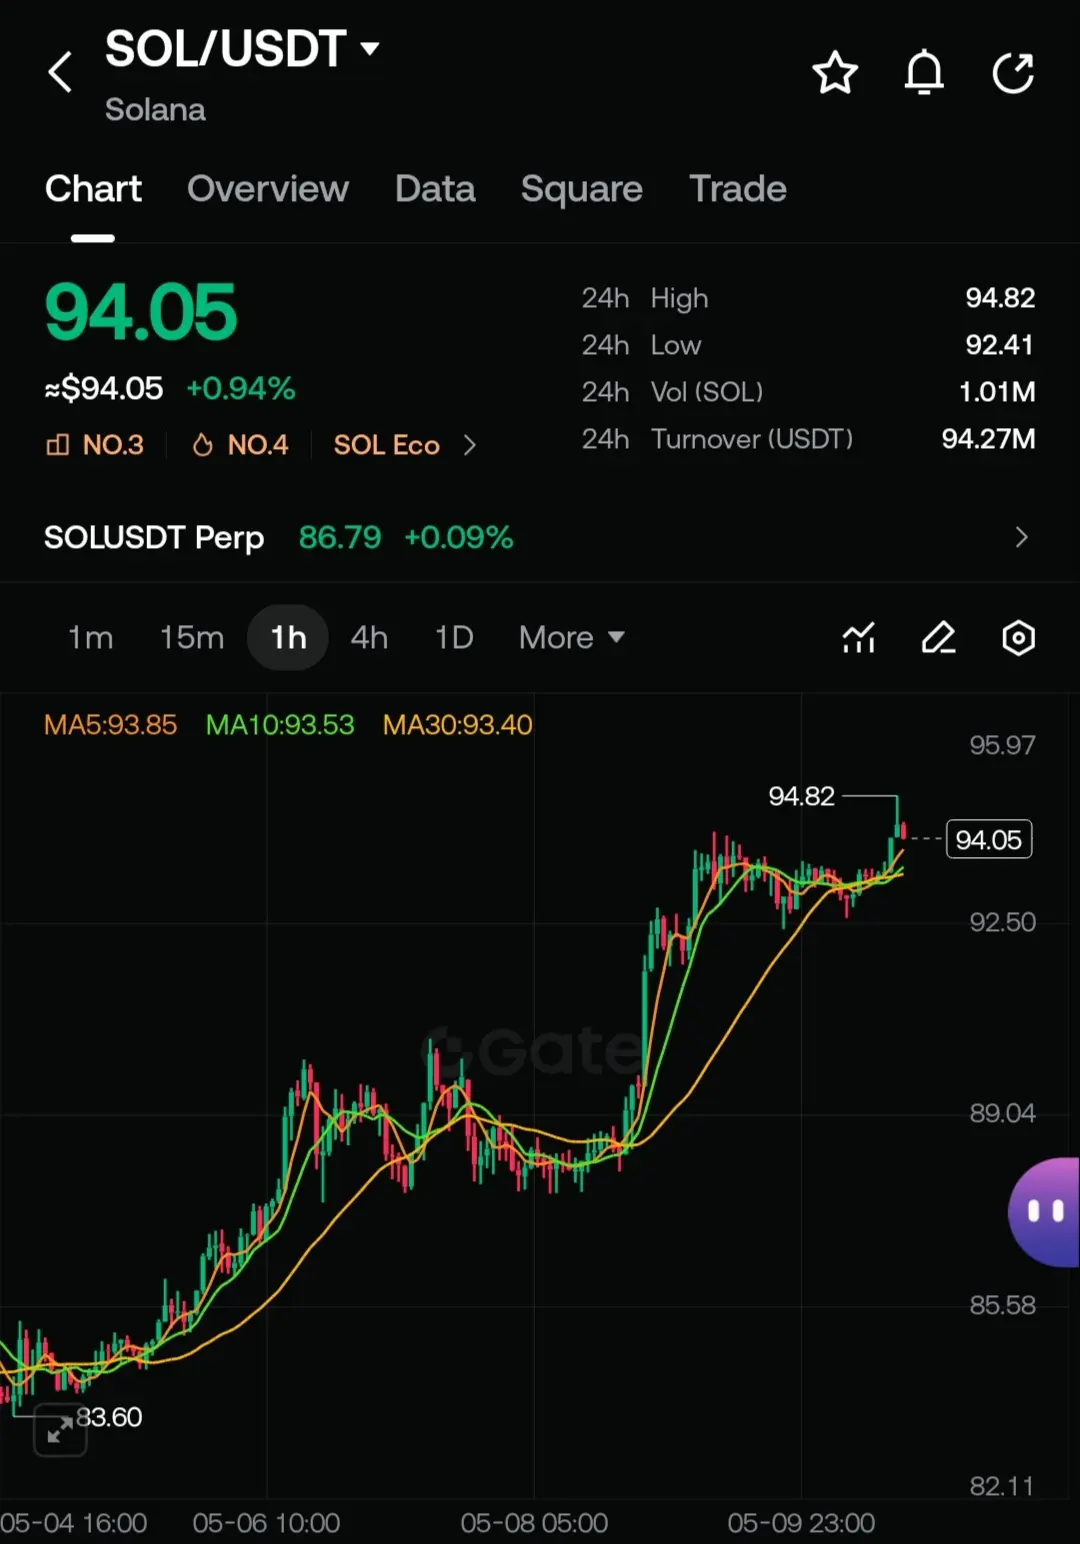Viewport: 1080px width, 1544px height.
Task: Open the drawing tools pencil icon
Action: [938, 638]
